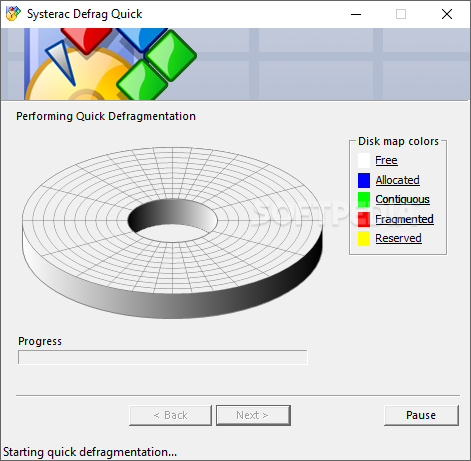Click the Progress bar
The height and width of the screenshot is (461, 471).
click(x=163, y=357)
